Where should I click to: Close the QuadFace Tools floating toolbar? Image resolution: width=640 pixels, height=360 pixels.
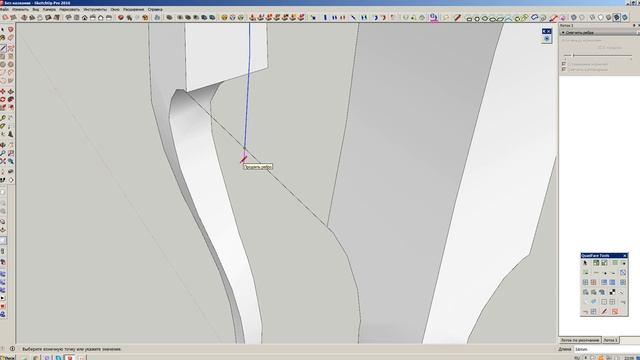[x=624, y=256]
